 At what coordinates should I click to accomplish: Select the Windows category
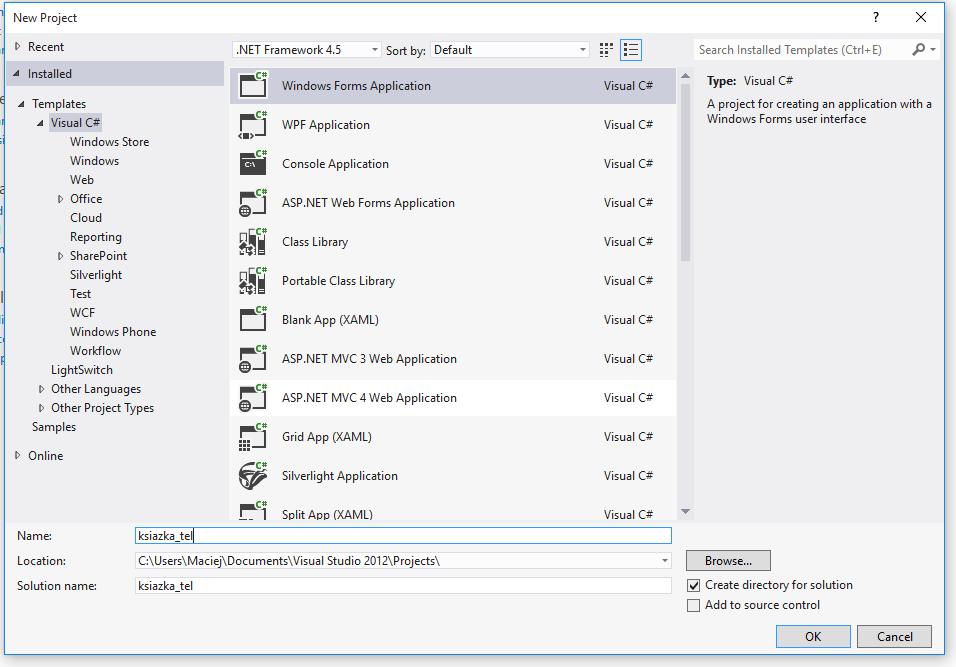coord(95,160)
